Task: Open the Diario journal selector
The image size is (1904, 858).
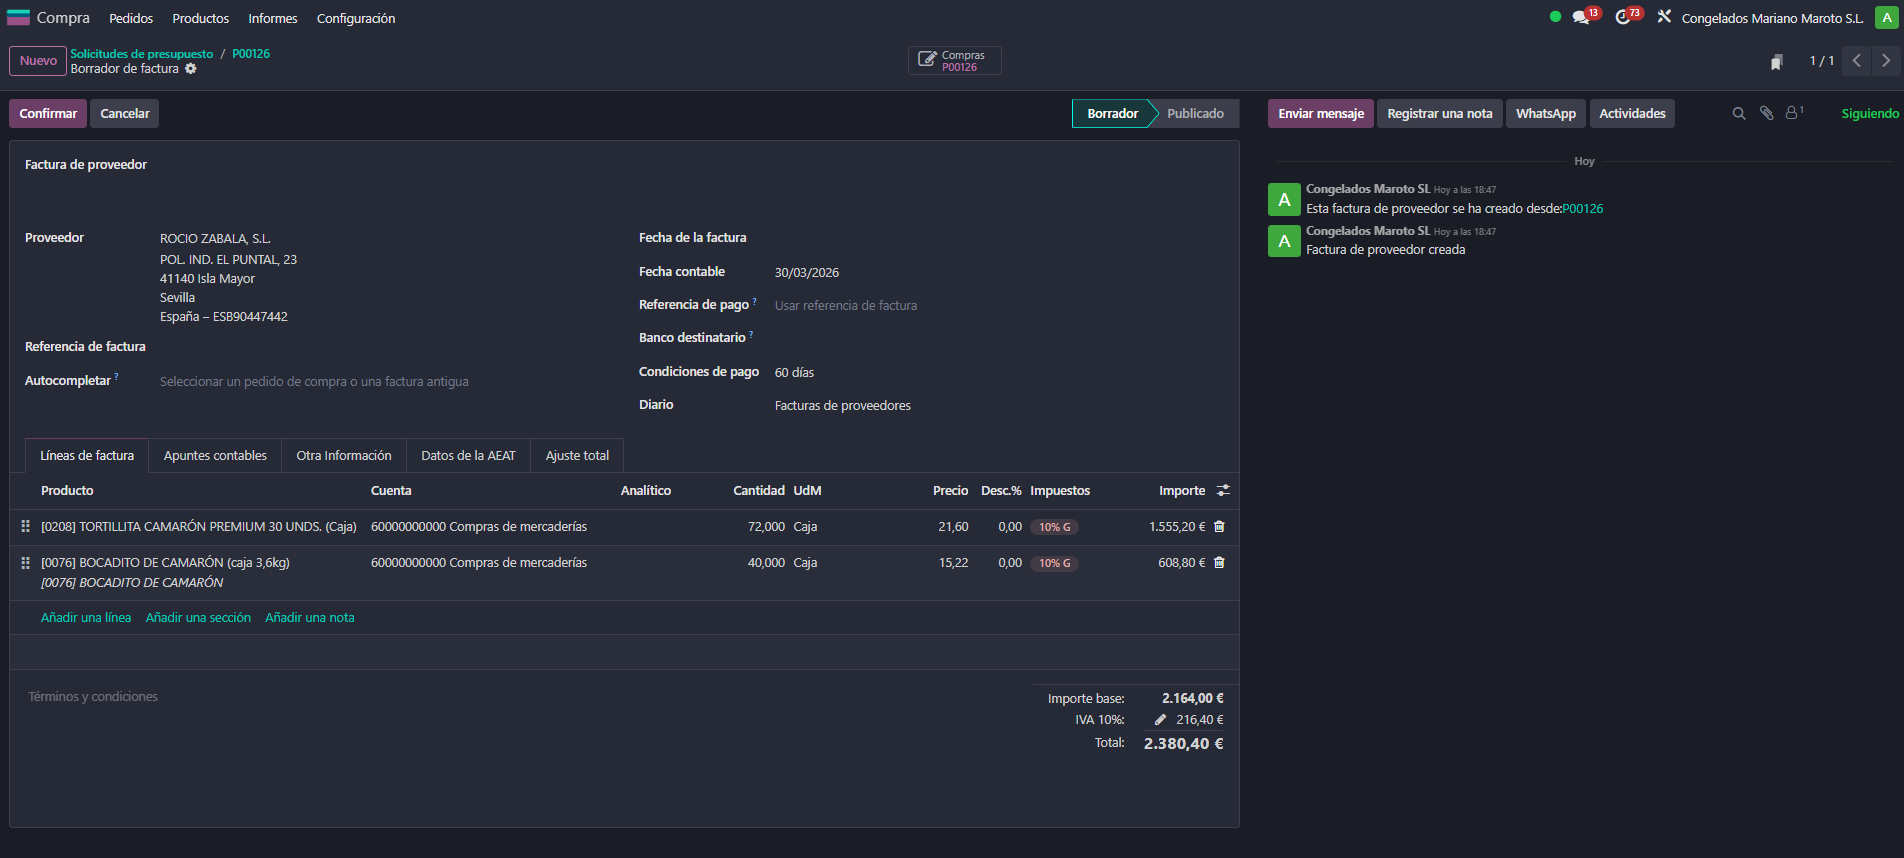Action: pos(900,406)
